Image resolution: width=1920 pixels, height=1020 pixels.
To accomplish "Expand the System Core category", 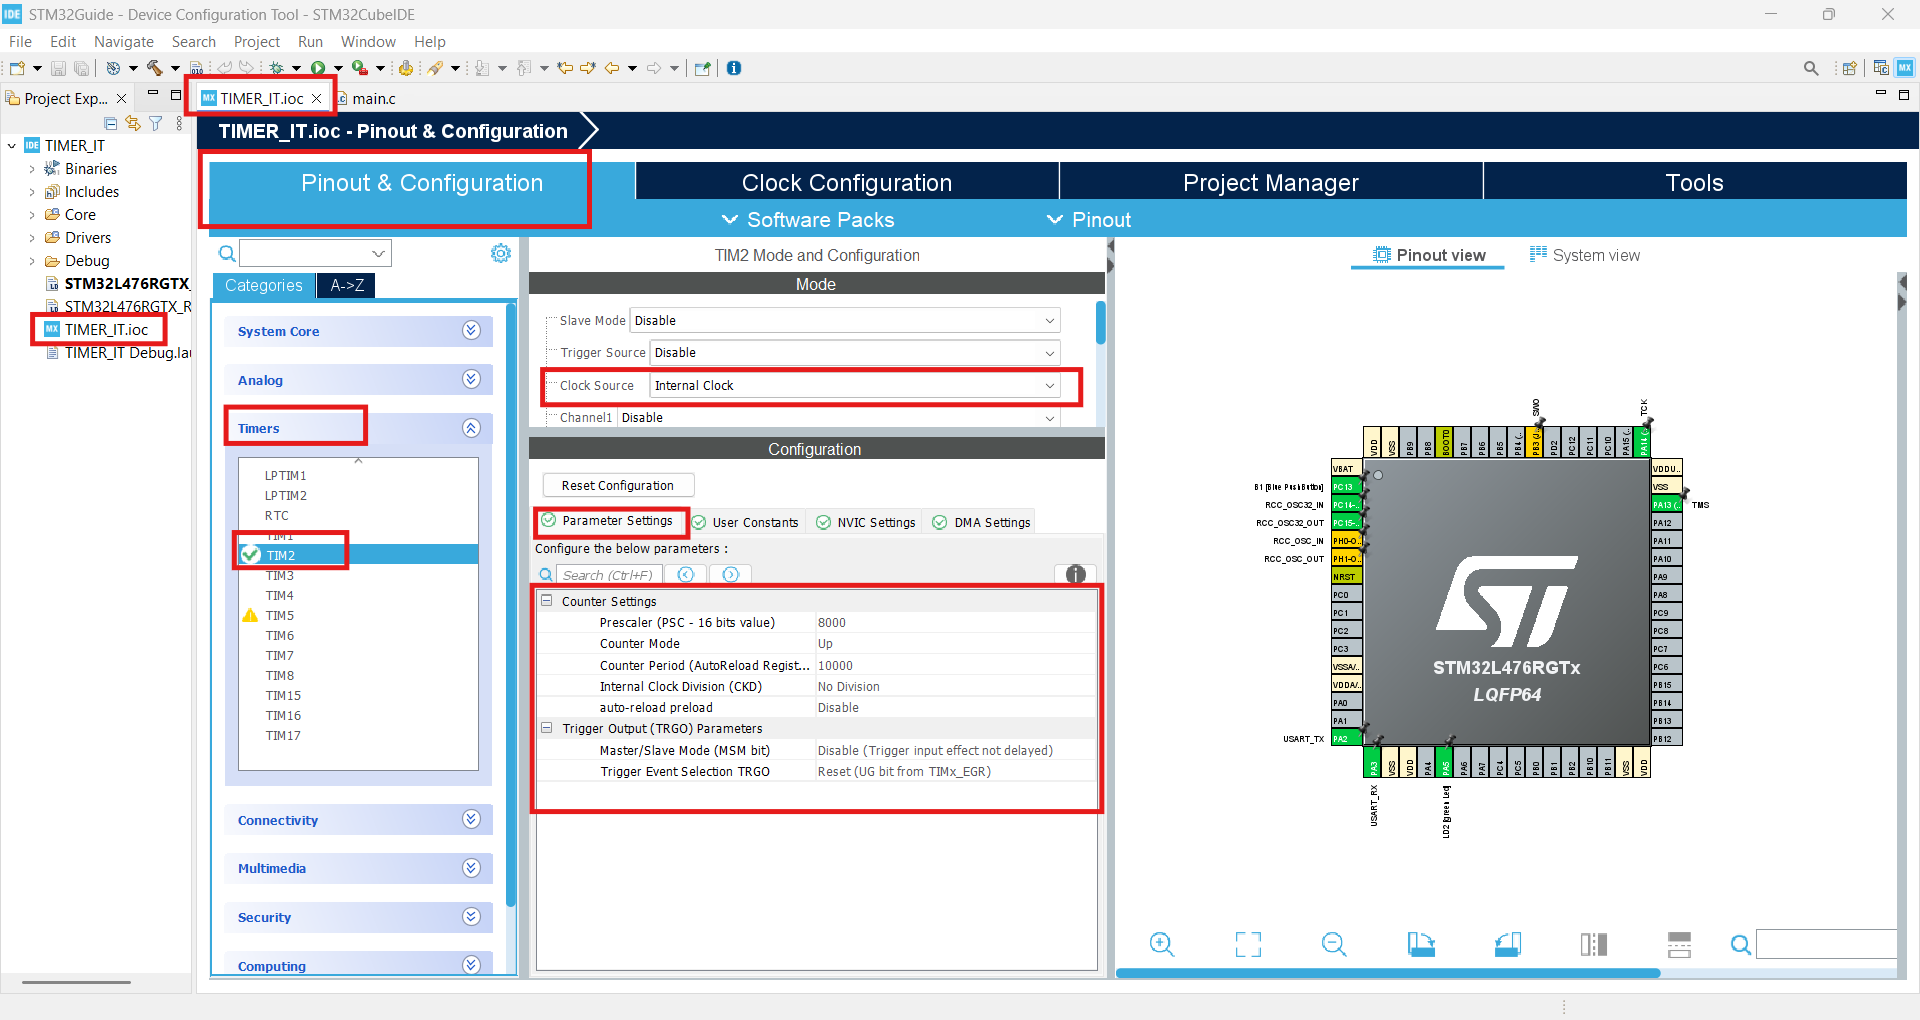I will coord(472,330).
